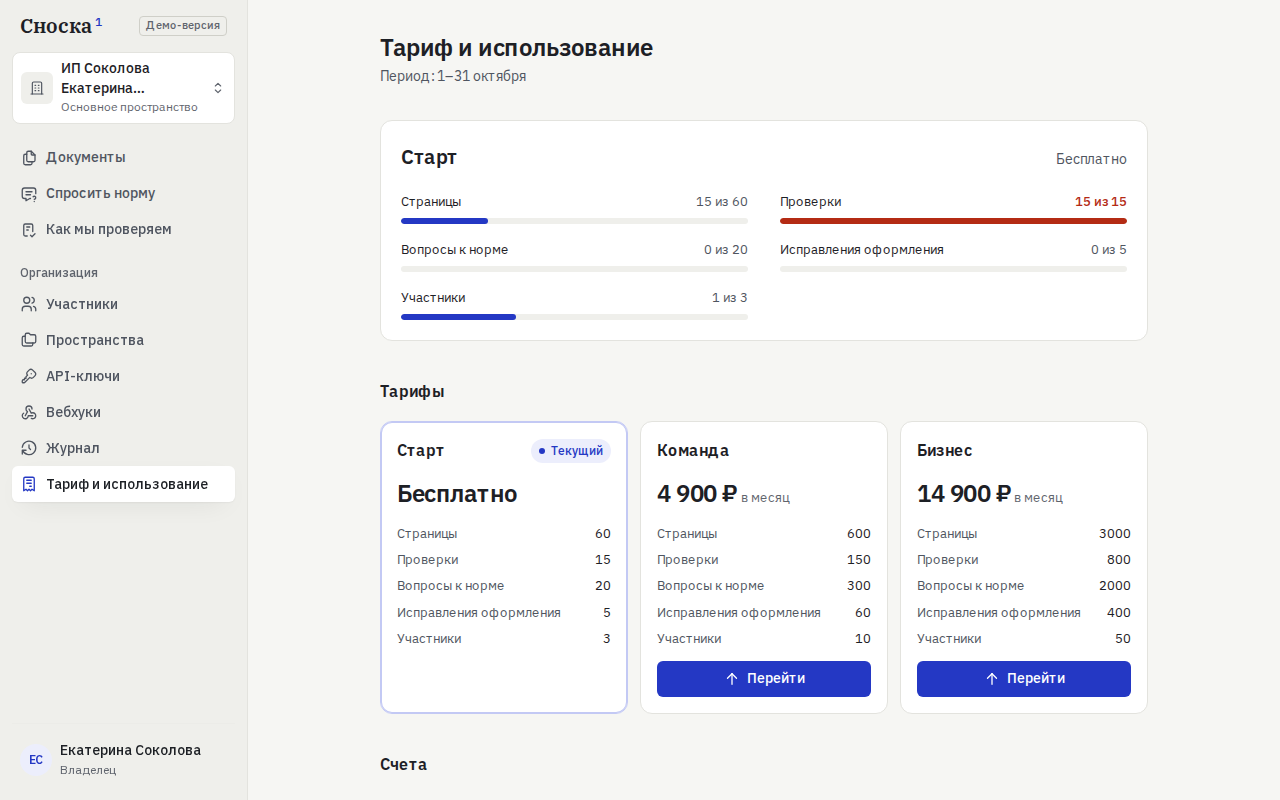Image resolution: width=1280 pixels, height=800 pixels.
Task: Click the API-ключи key icon
Action: pos(29,376)
